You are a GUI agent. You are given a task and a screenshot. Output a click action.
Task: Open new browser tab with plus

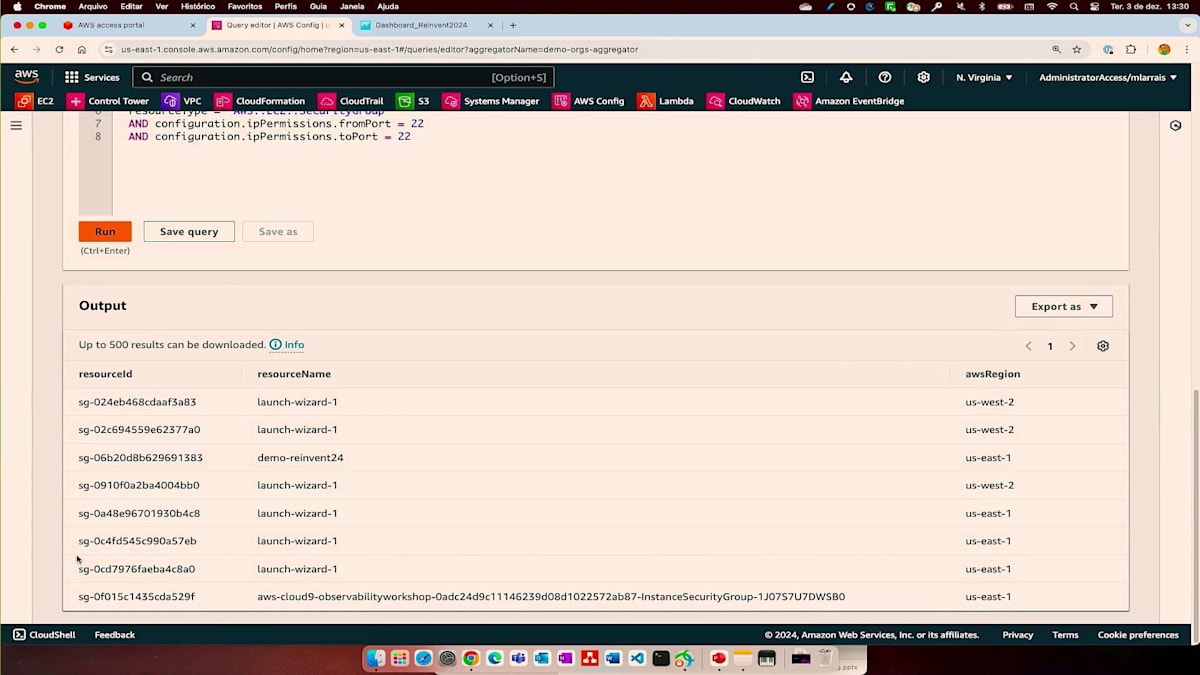(513, 25)
